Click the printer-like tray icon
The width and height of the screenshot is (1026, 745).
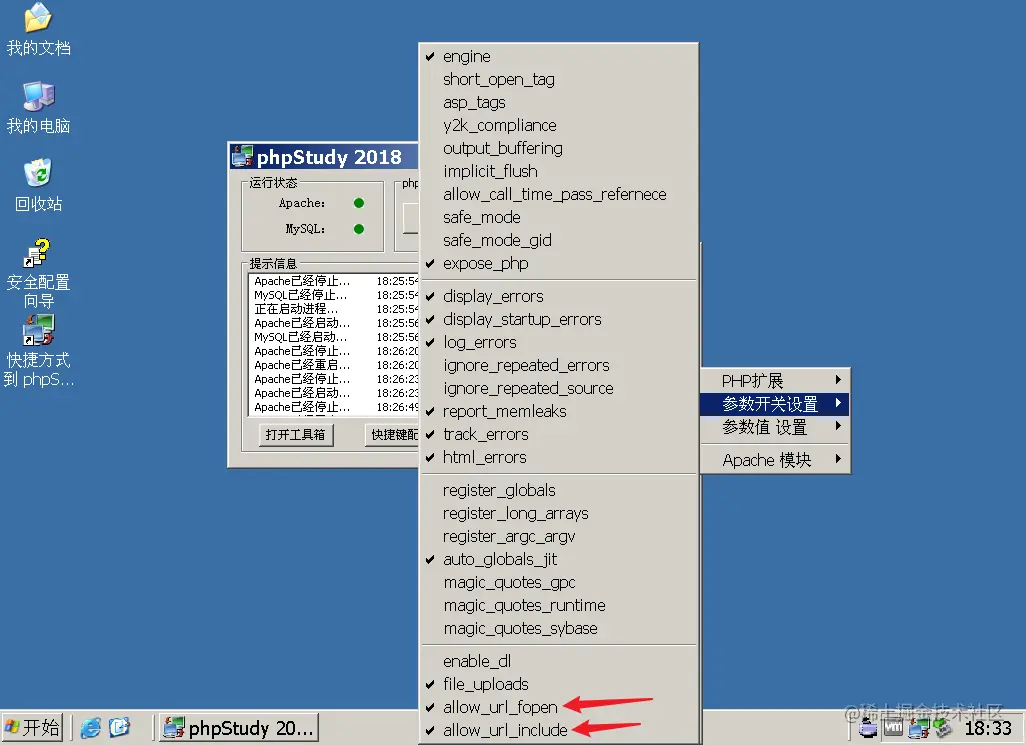coord(868,728)
